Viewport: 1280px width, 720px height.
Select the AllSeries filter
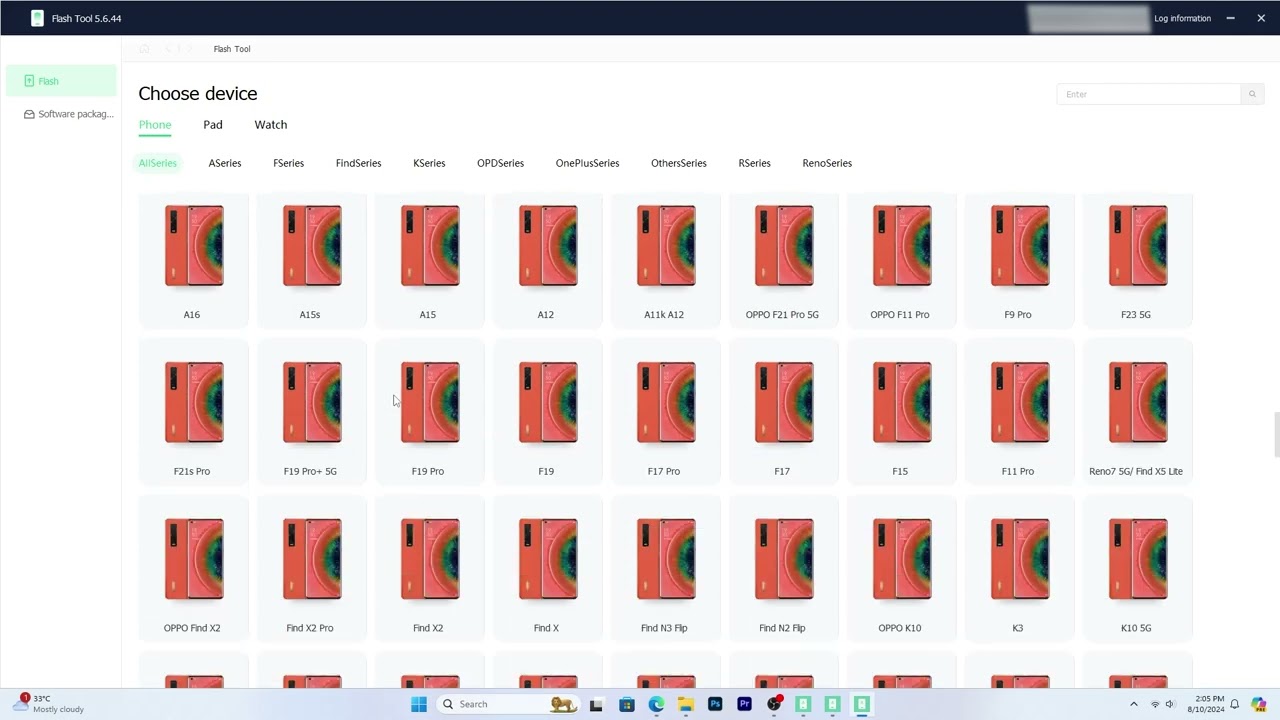click(x=158, y=163)
